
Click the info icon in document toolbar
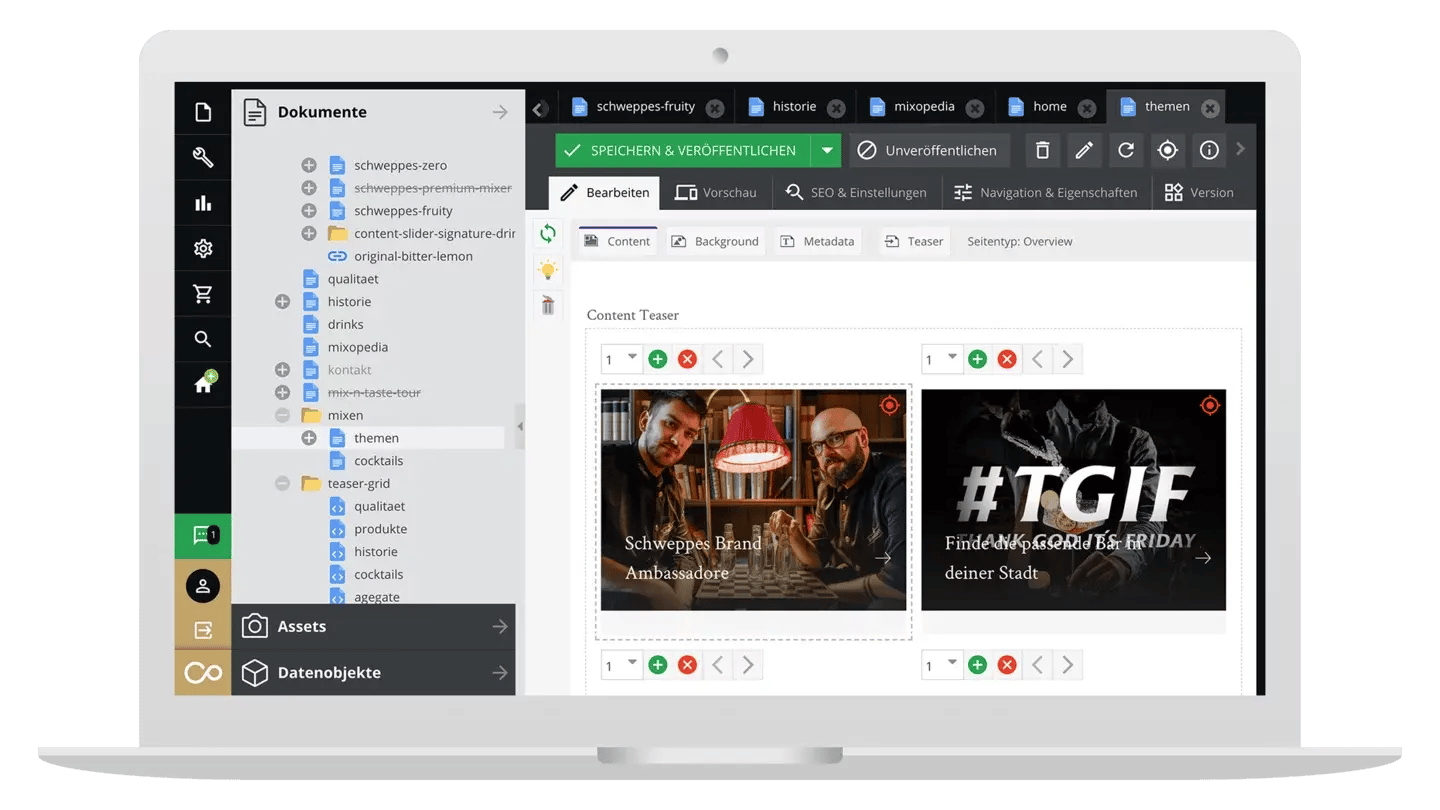coord(1209,150)
